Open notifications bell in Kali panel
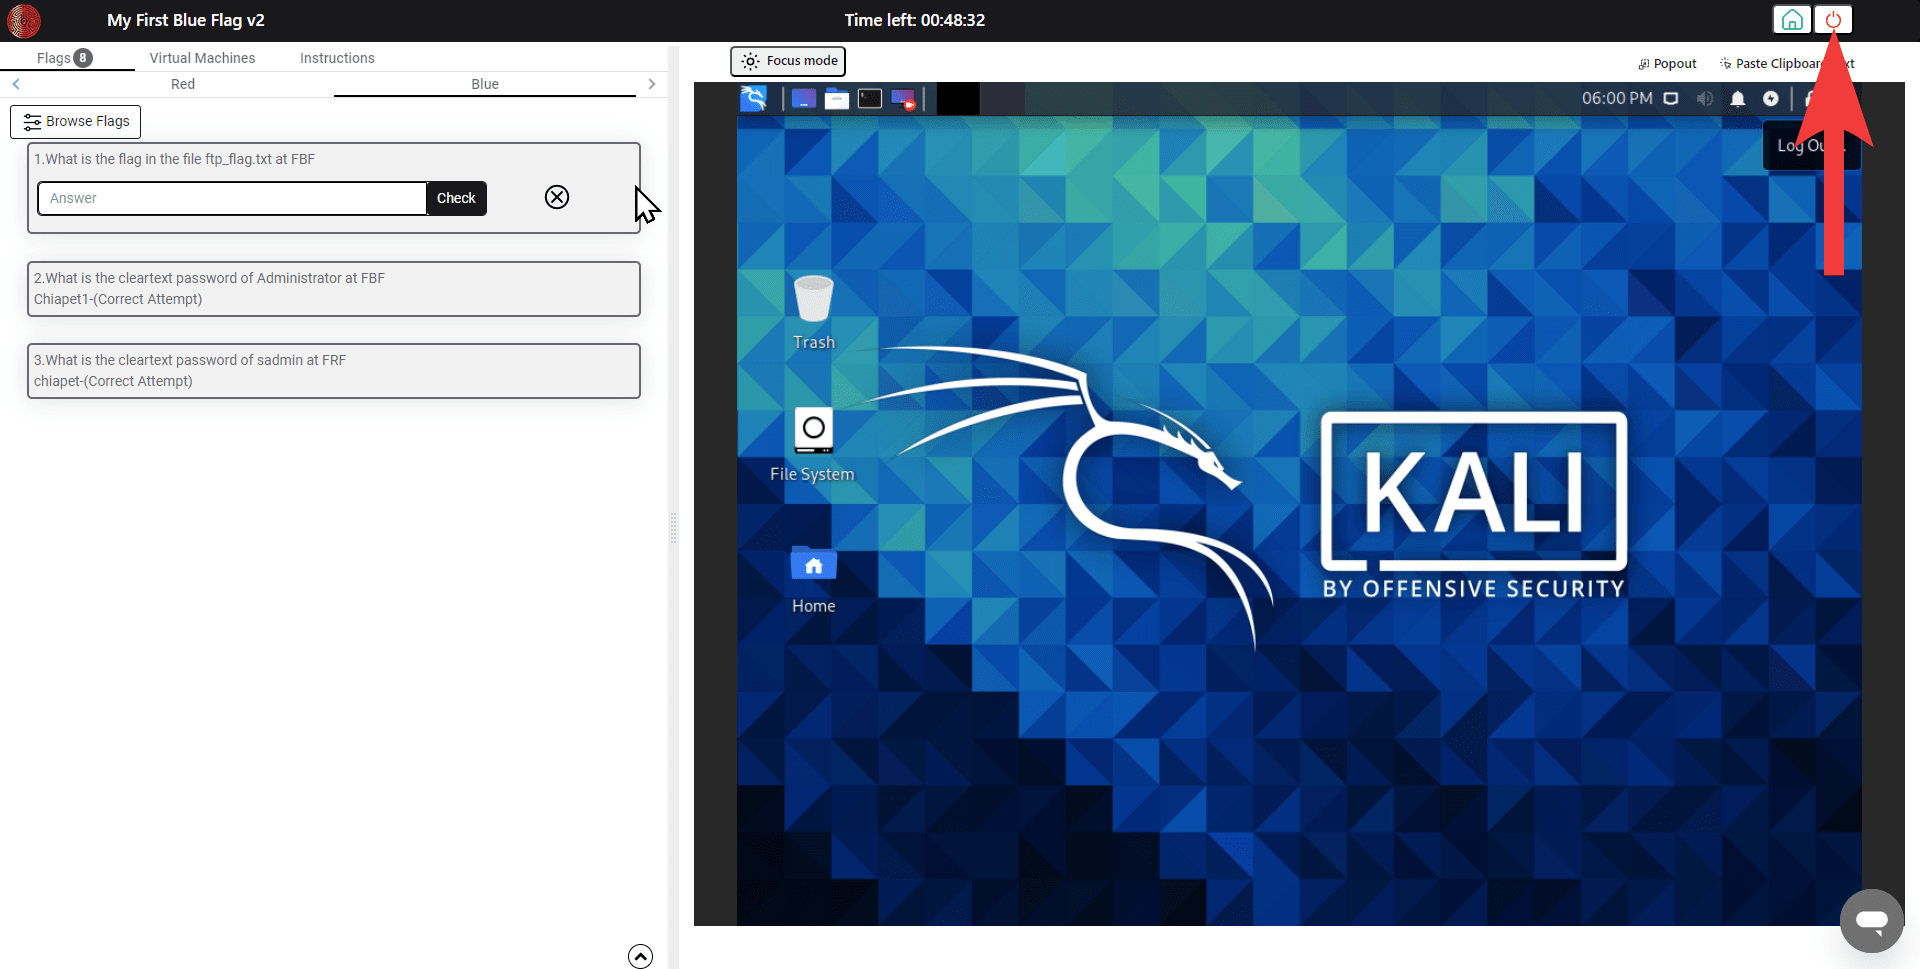 point(1738,99)
